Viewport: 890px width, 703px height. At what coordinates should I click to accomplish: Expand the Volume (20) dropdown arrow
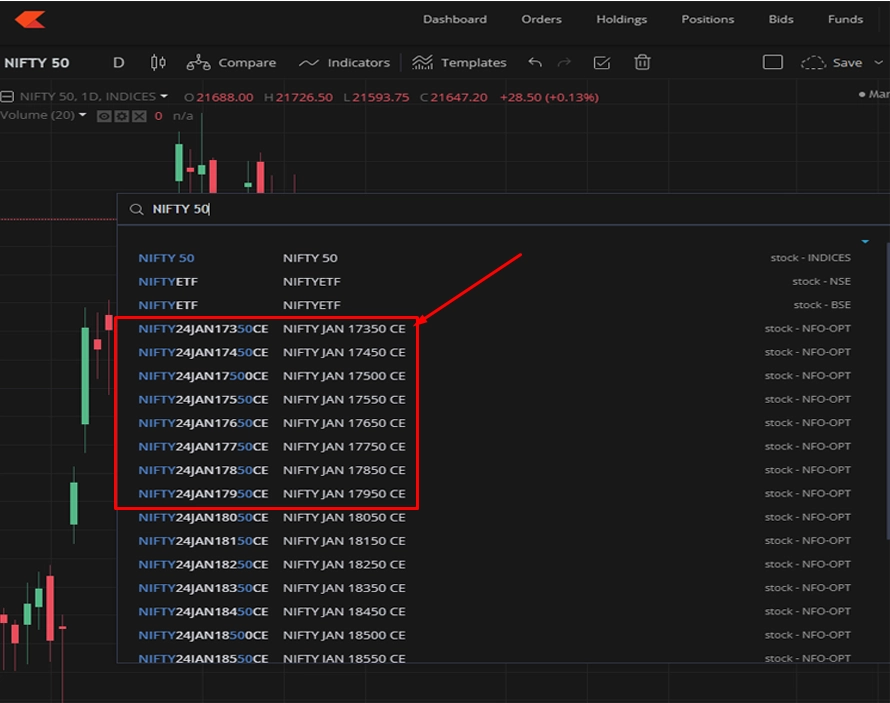tap(83, 116)
